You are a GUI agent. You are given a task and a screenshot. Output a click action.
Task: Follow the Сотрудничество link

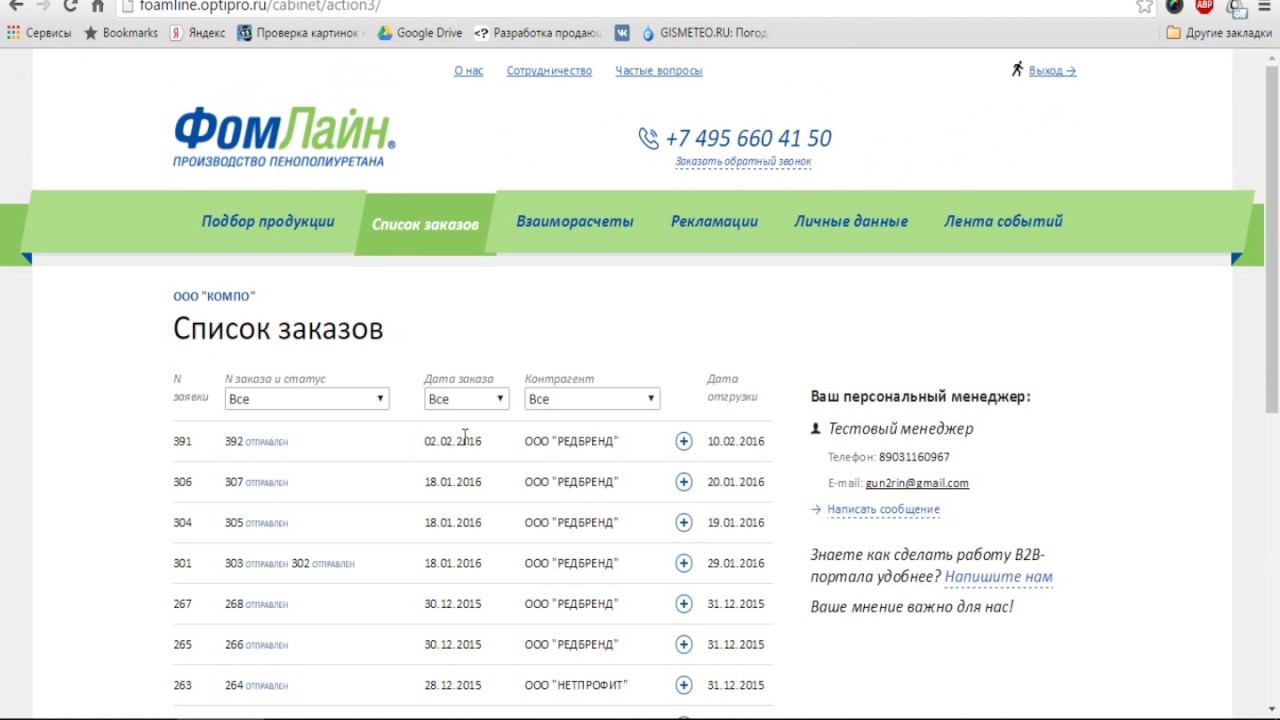click(549, 71)
